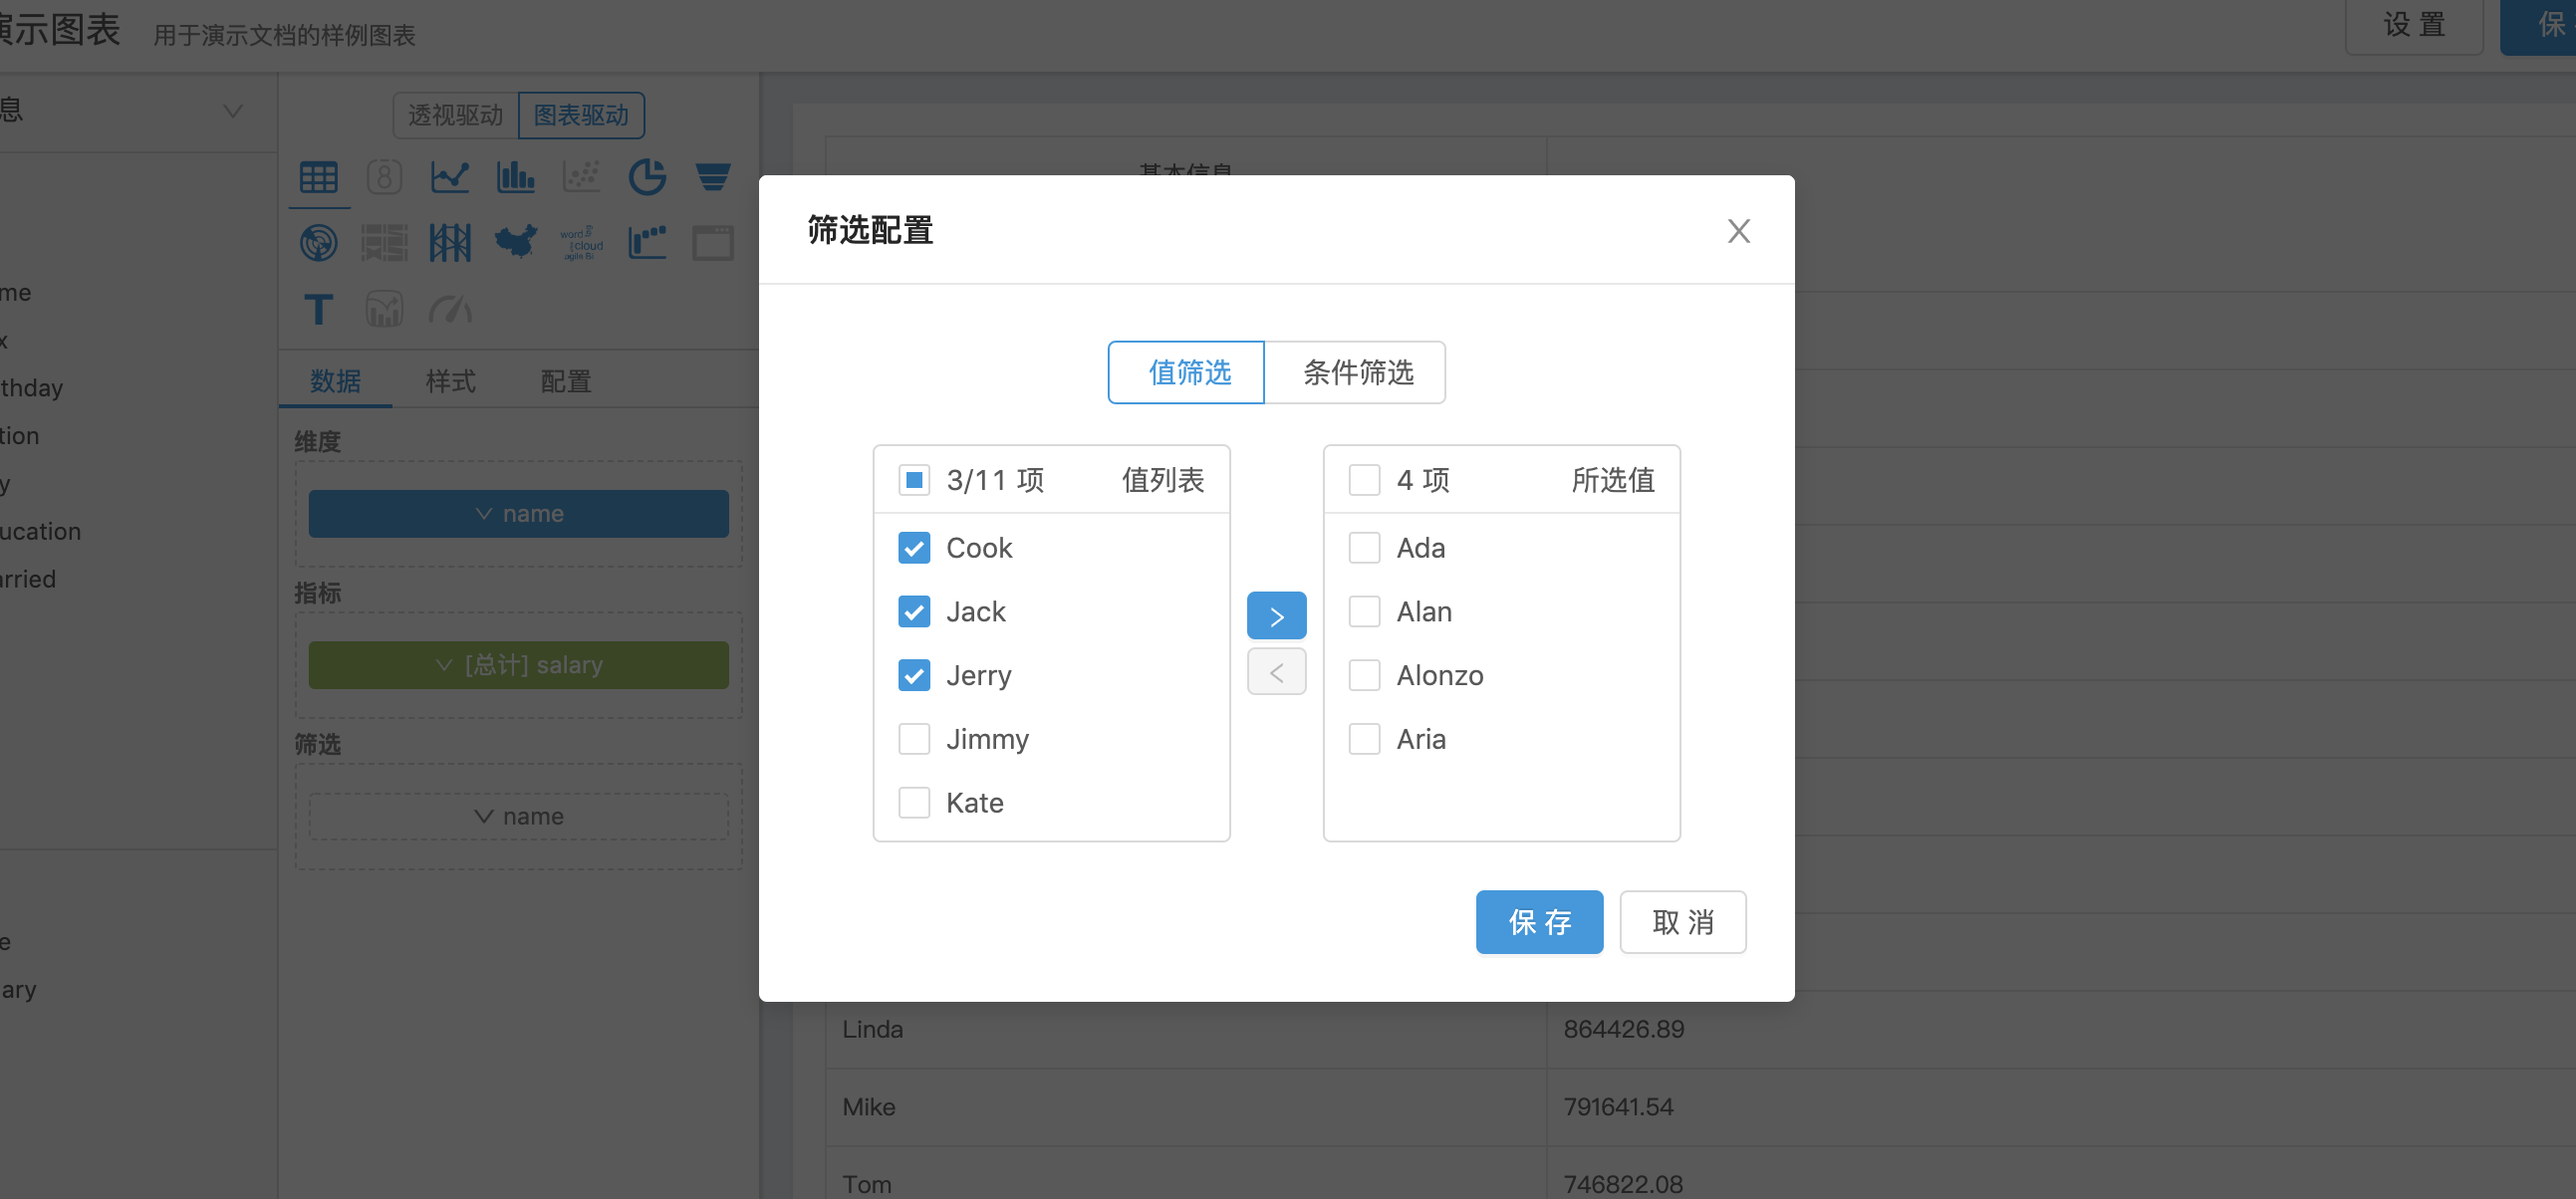2576x1199 pixels.
Task: Select the pie chart type icon
Action: click(x=647, y=178)
